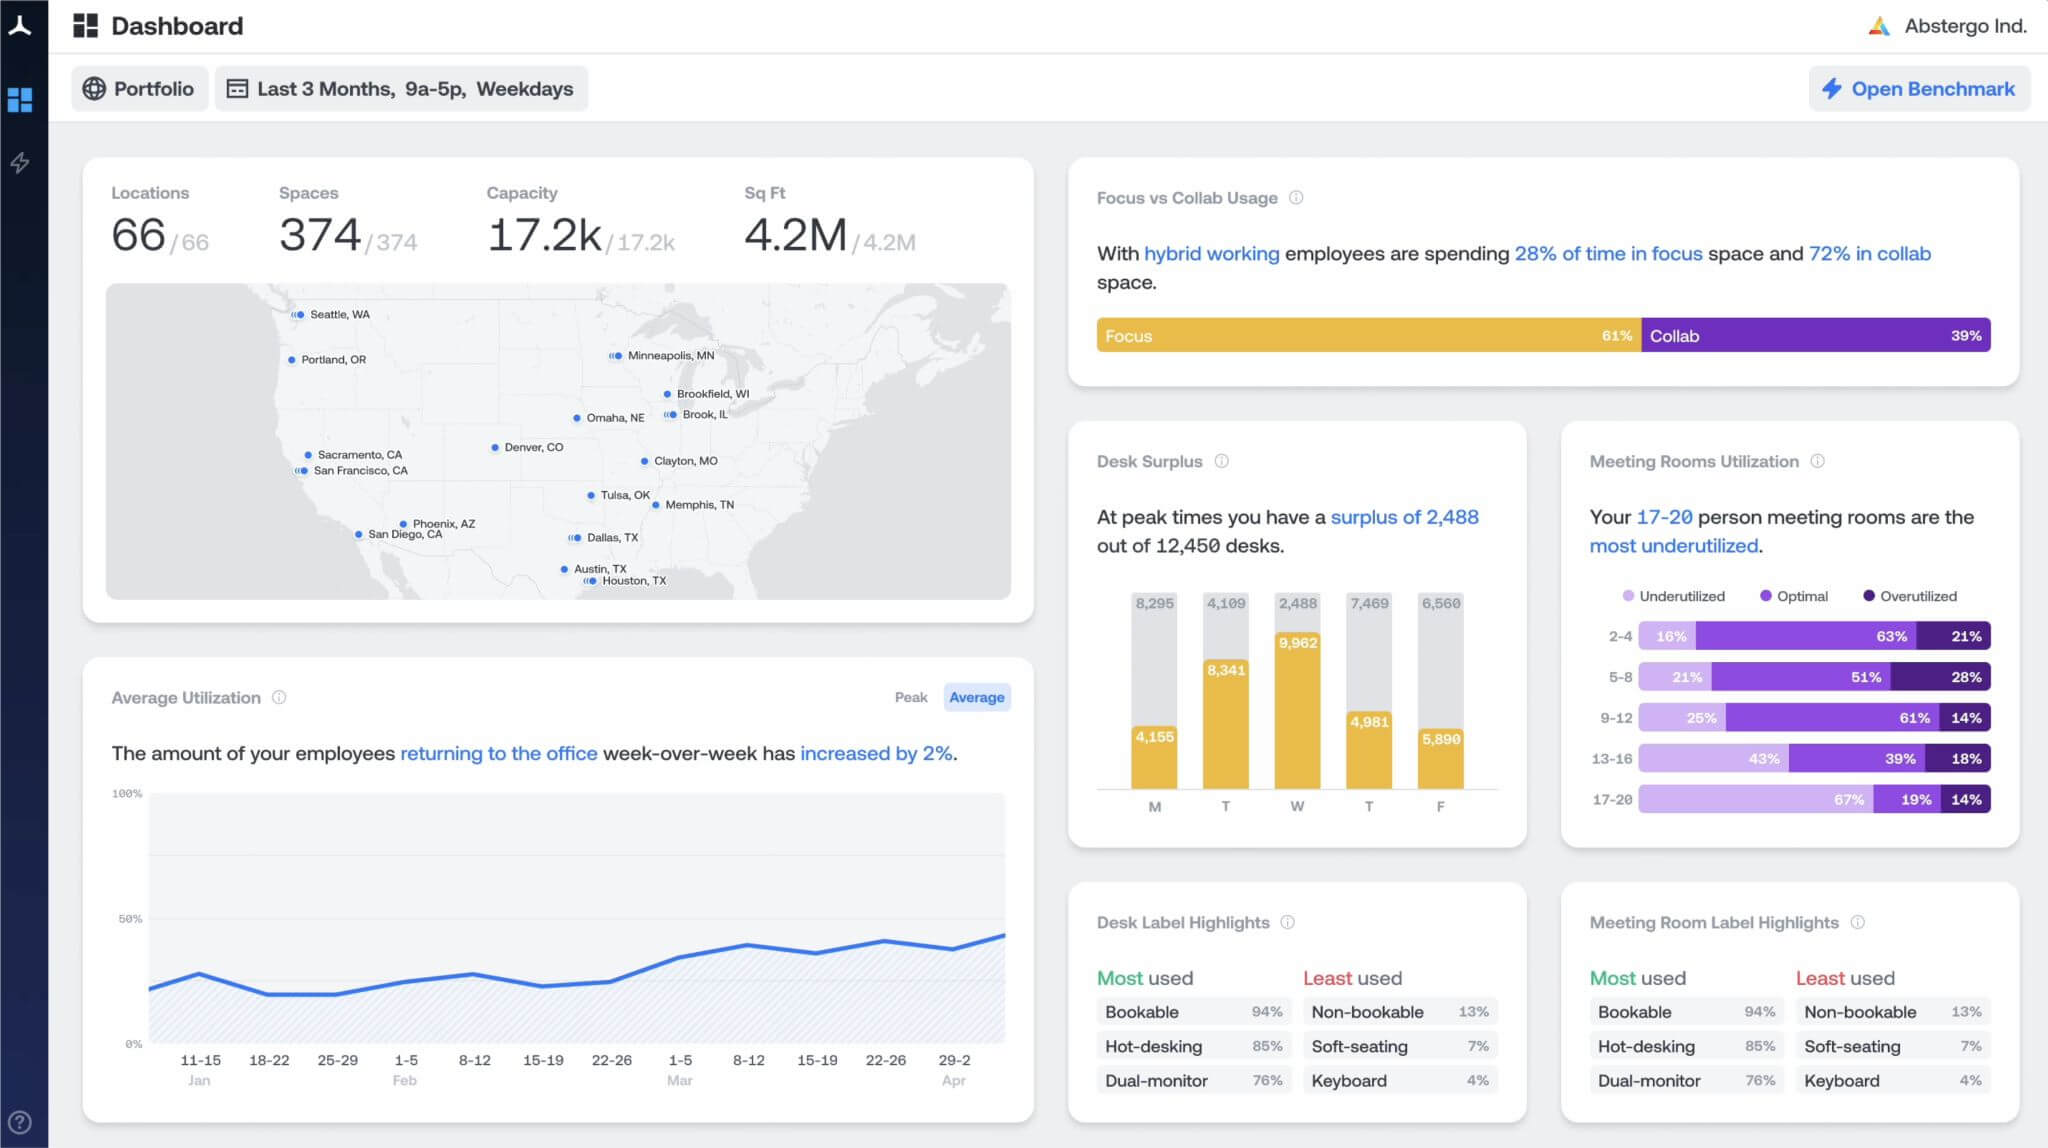
Task: Click the dashboard grid icon in sidebar
Action: (x=20, y=100)
